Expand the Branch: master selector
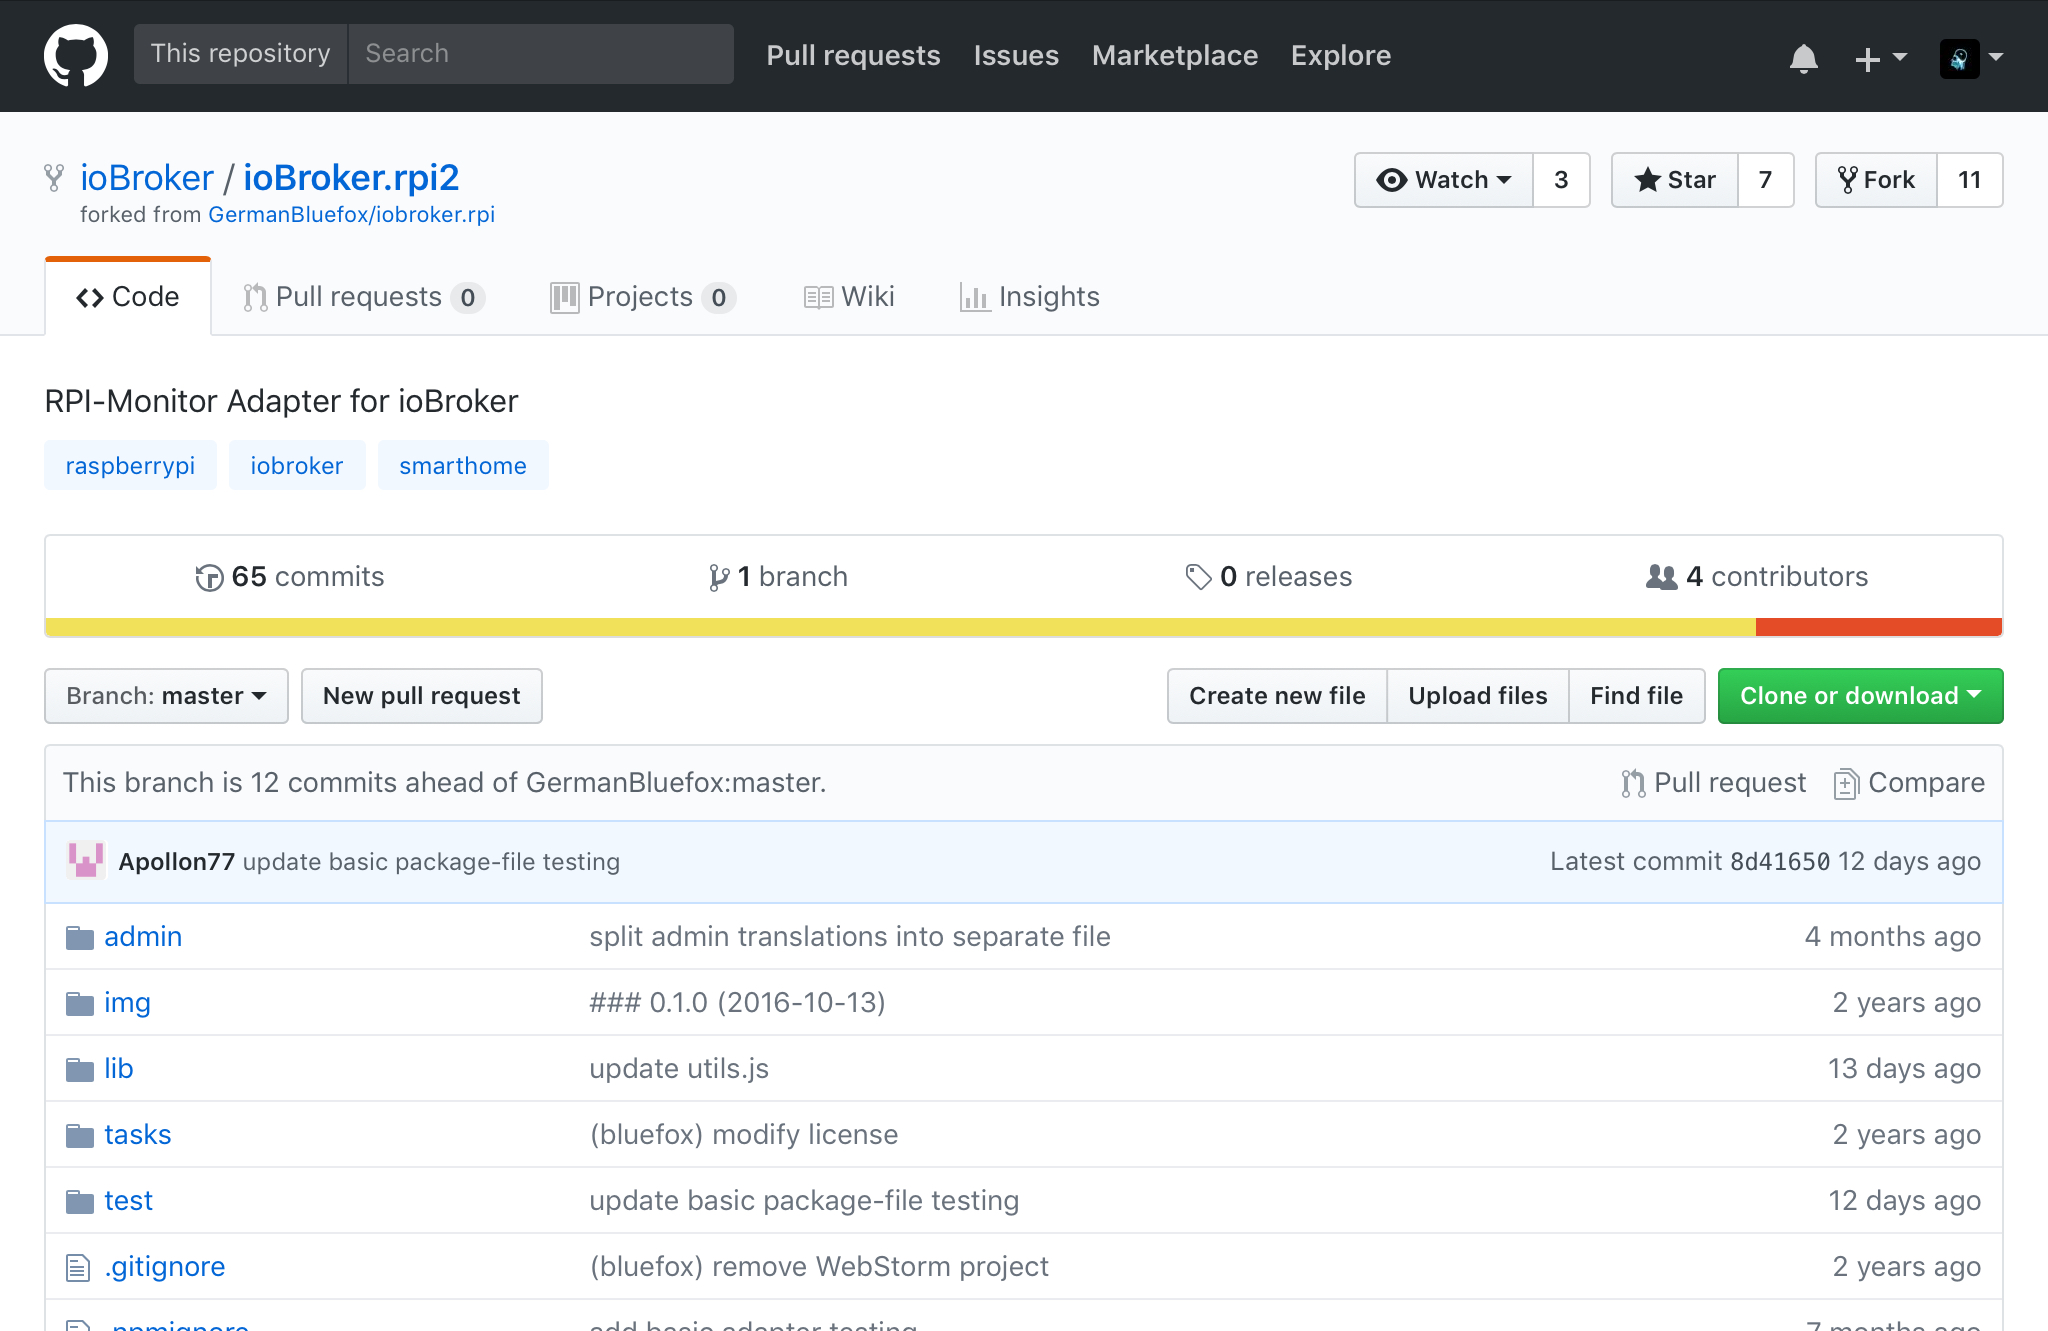The image size is (2048, 1331). point(166,696)
